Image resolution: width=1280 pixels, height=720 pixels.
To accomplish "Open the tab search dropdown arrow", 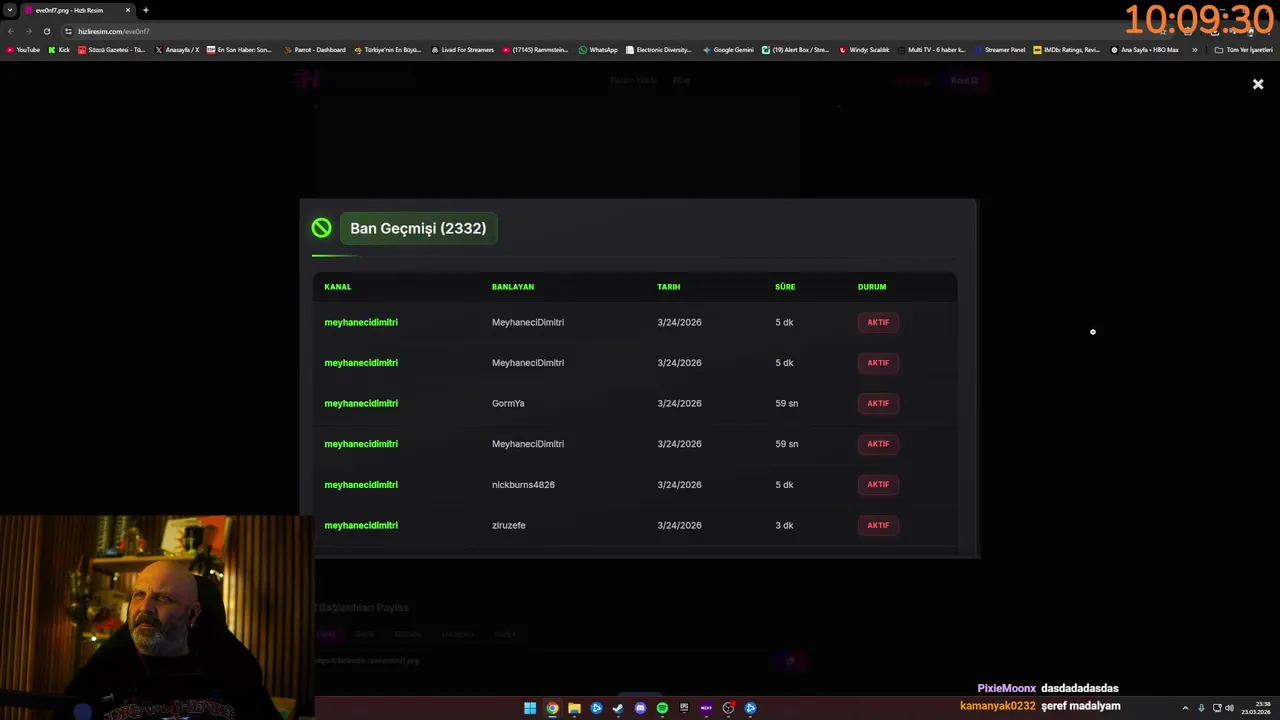I will (10, 10).
